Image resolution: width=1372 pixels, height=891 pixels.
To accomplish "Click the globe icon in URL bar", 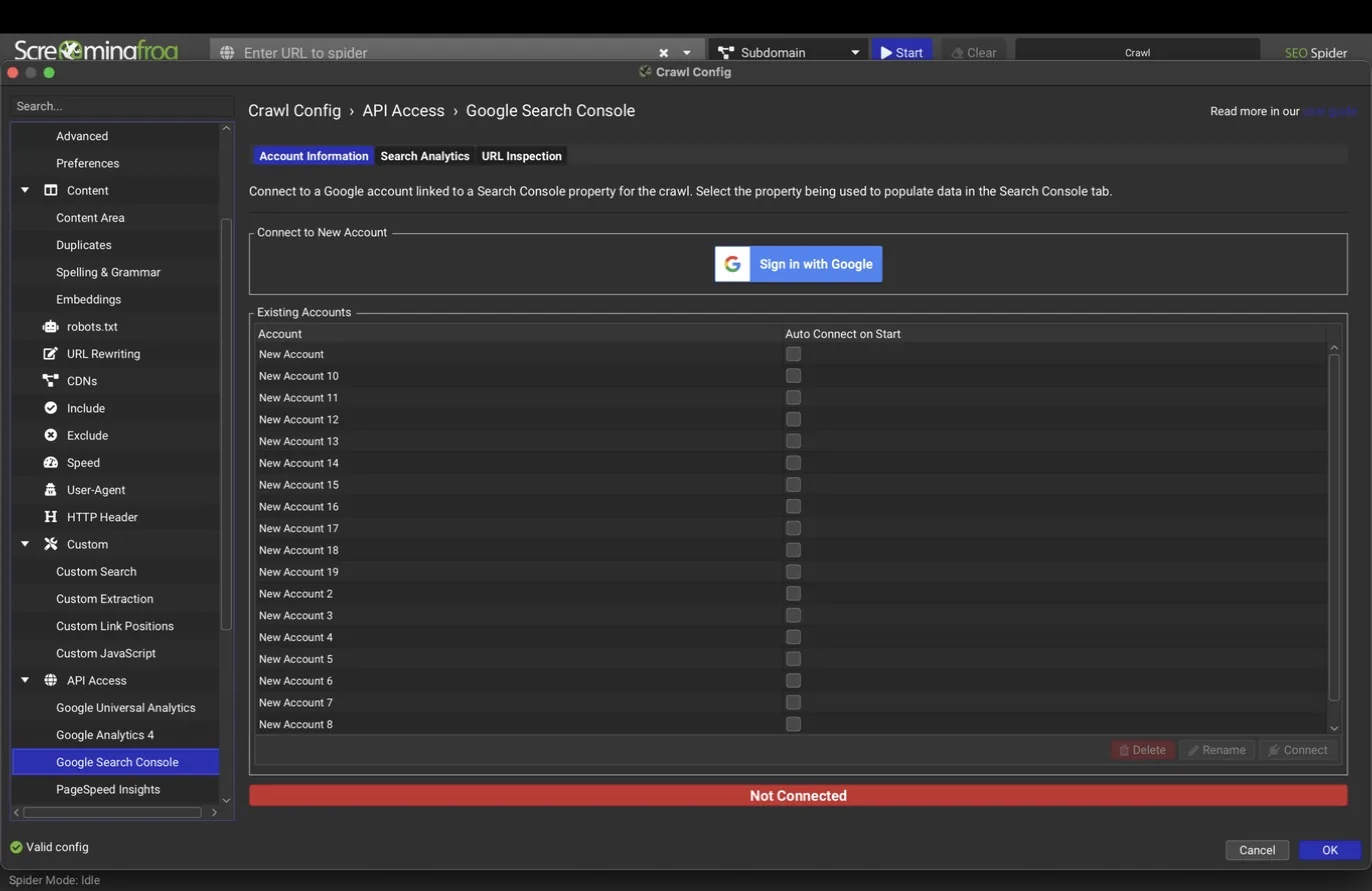I will coord(227,53).
